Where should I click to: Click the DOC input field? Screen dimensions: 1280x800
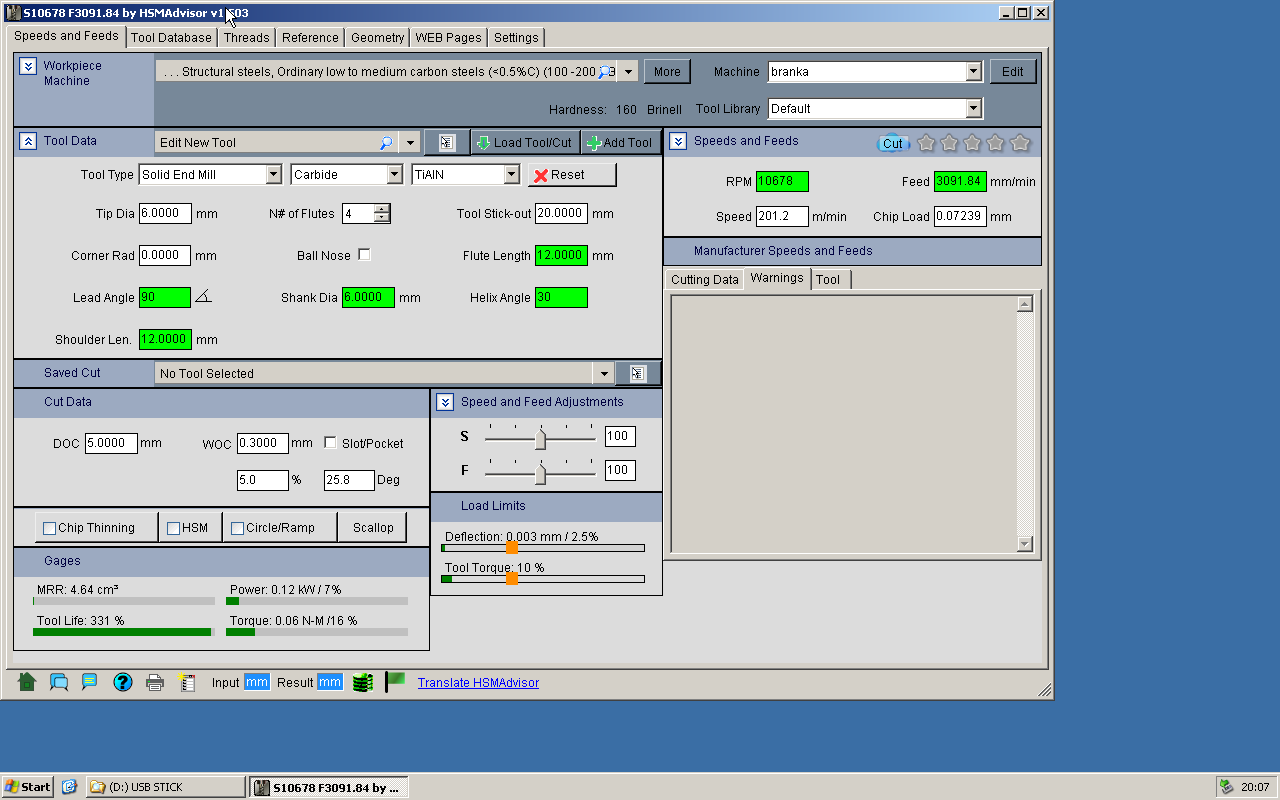click(110, 443)
